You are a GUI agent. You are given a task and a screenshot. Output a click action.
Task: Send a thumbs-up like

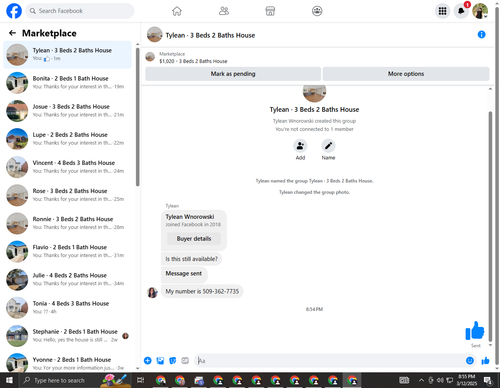[485, 360]
